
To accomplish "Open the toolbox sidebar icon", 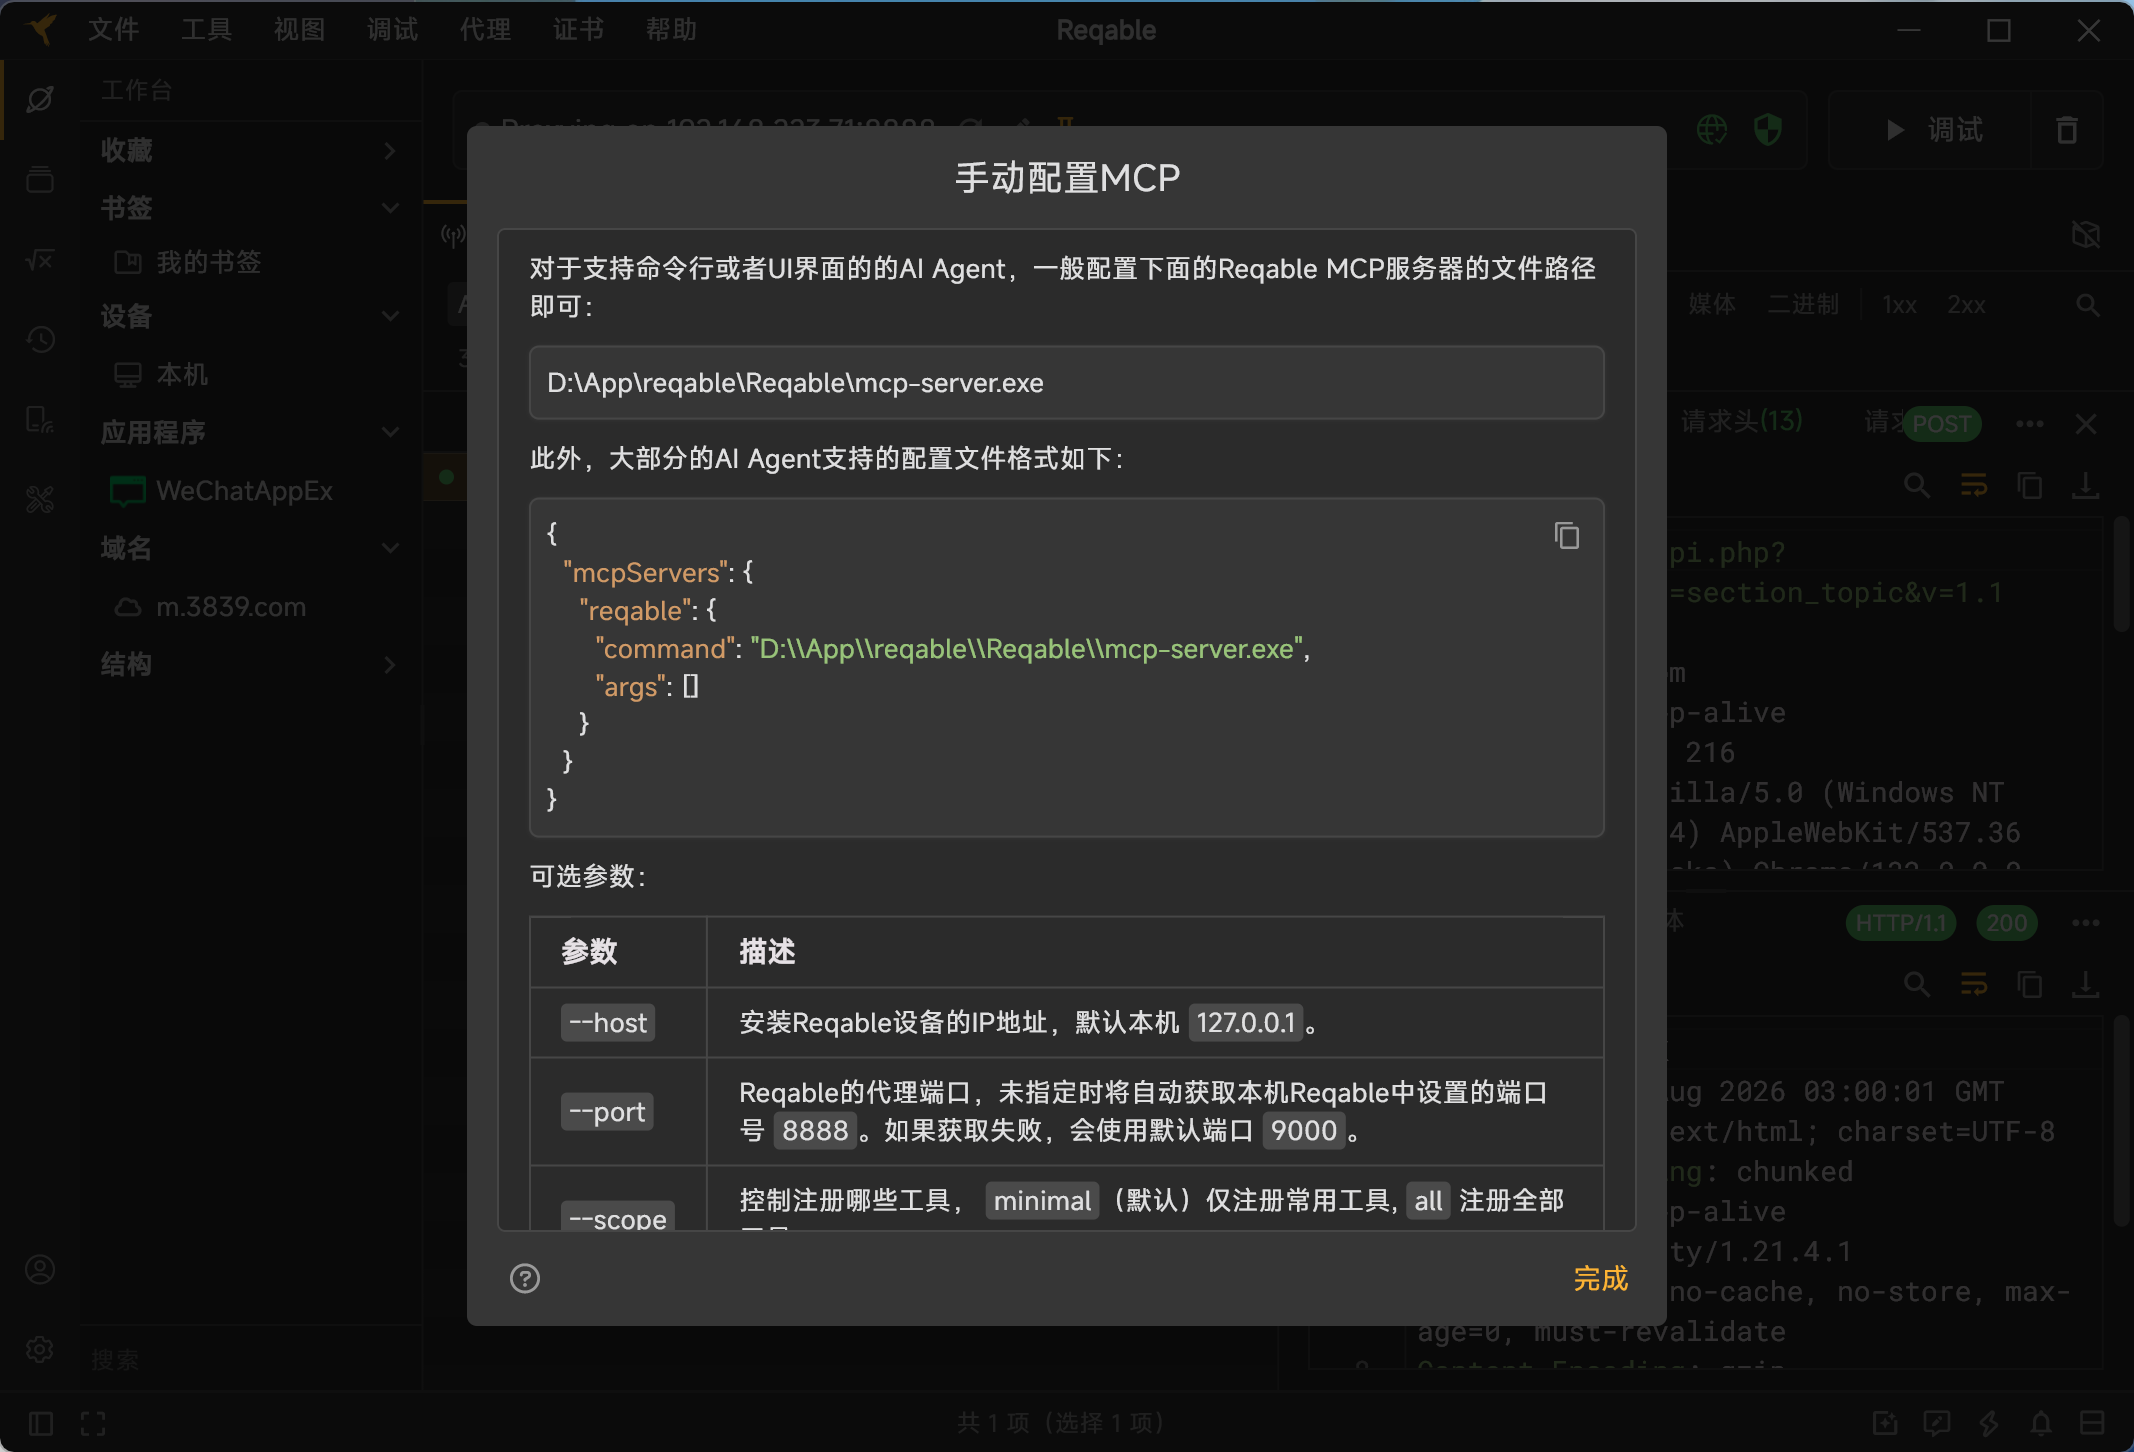I will pos(40,499).
